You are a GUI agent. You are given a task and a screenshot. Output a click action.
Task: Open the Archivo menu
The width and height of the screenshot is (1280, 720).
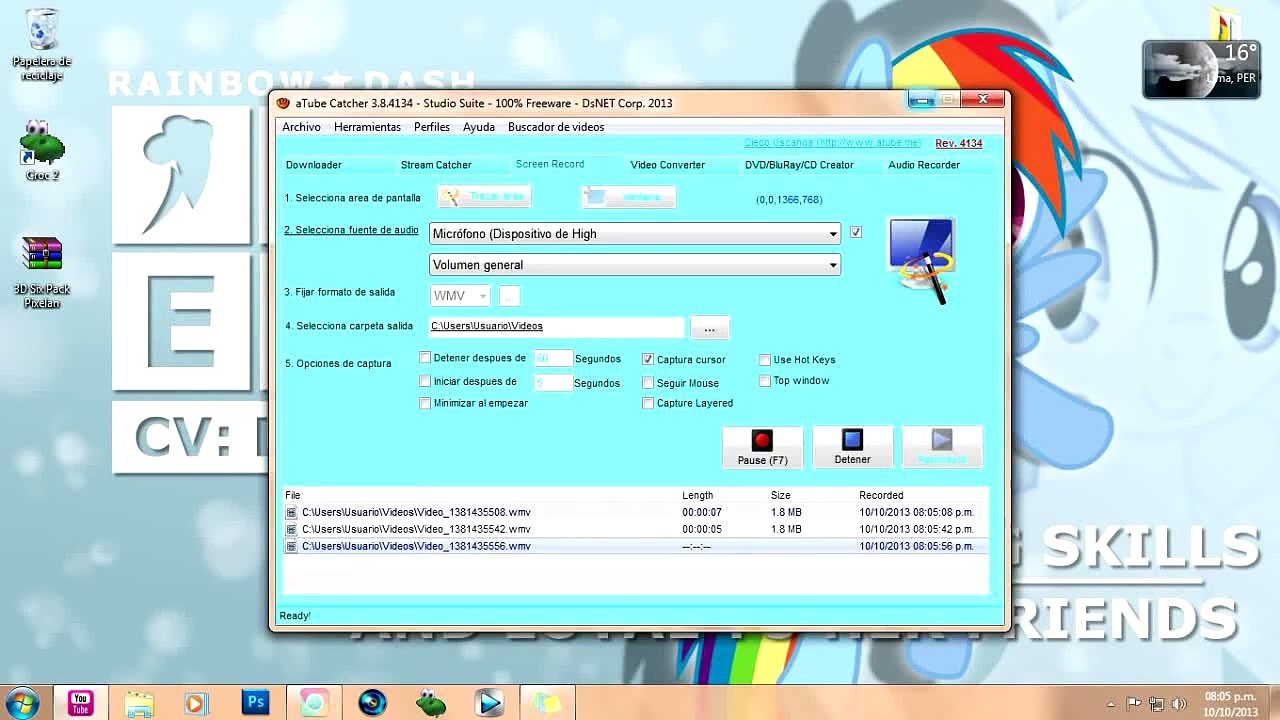[301, 127]
